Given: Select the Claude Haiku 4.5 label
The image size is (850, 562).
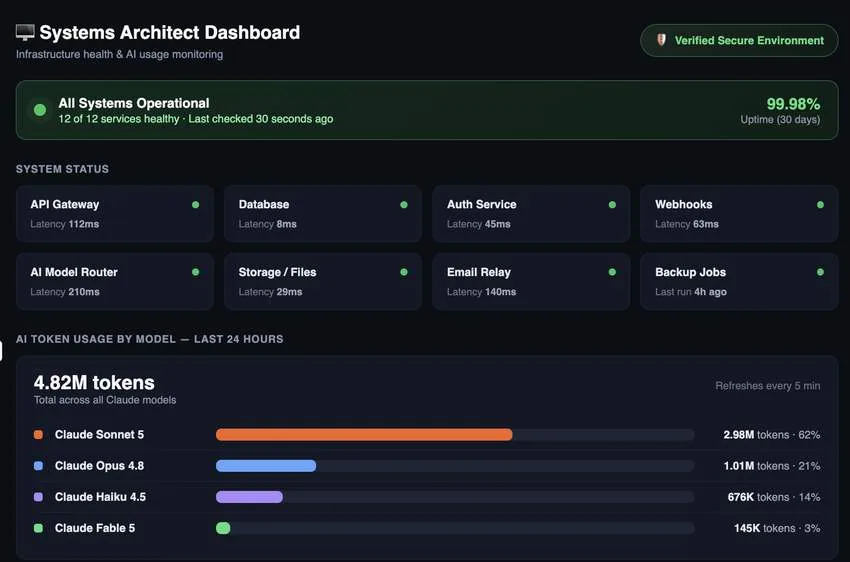Looking at the screenshot, I should click(x=100, y=497).
